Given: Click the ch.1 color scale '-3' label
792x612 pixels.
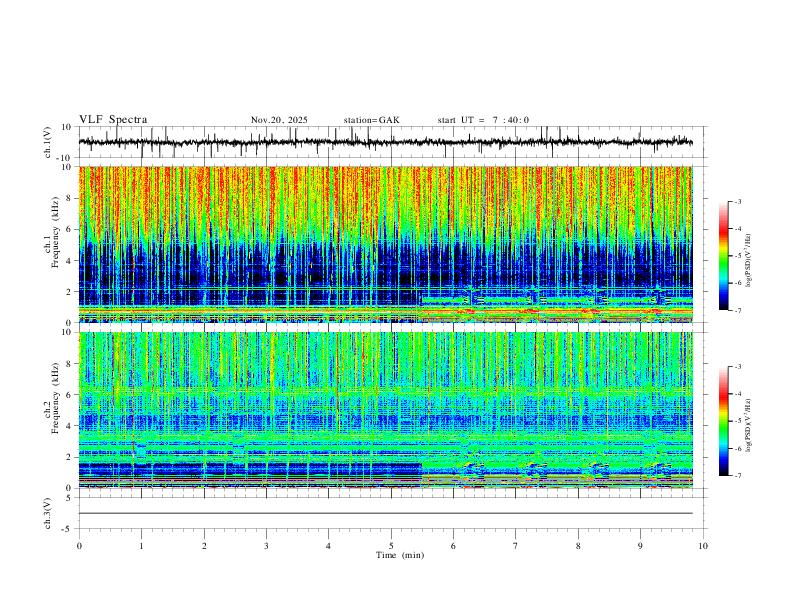Looking at the screenshot, I should click(x=737, y=201).
